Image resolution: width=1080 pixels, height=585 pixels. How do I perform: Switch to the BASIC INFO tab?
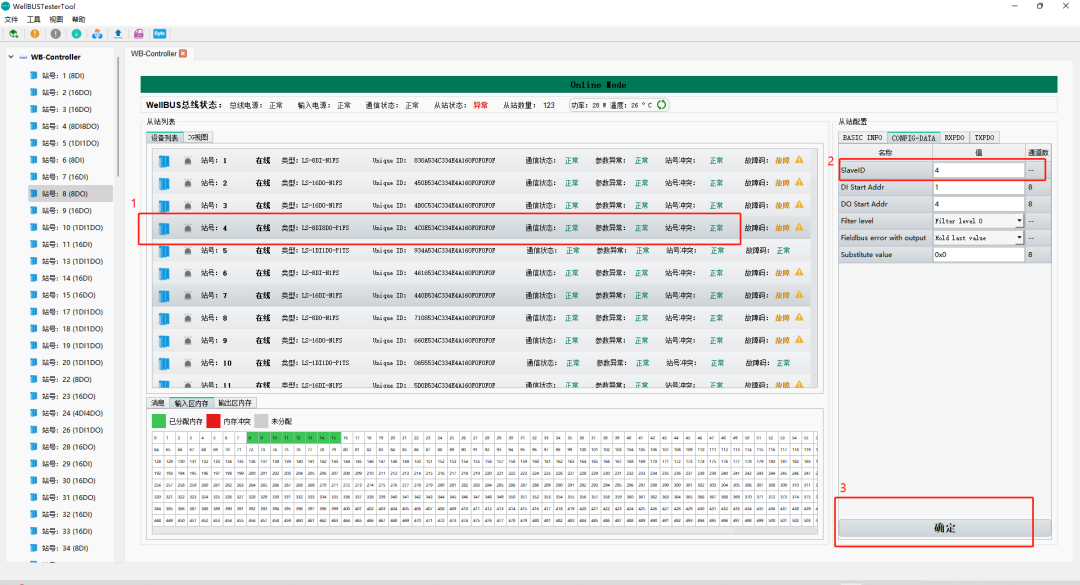pos(862,138)
